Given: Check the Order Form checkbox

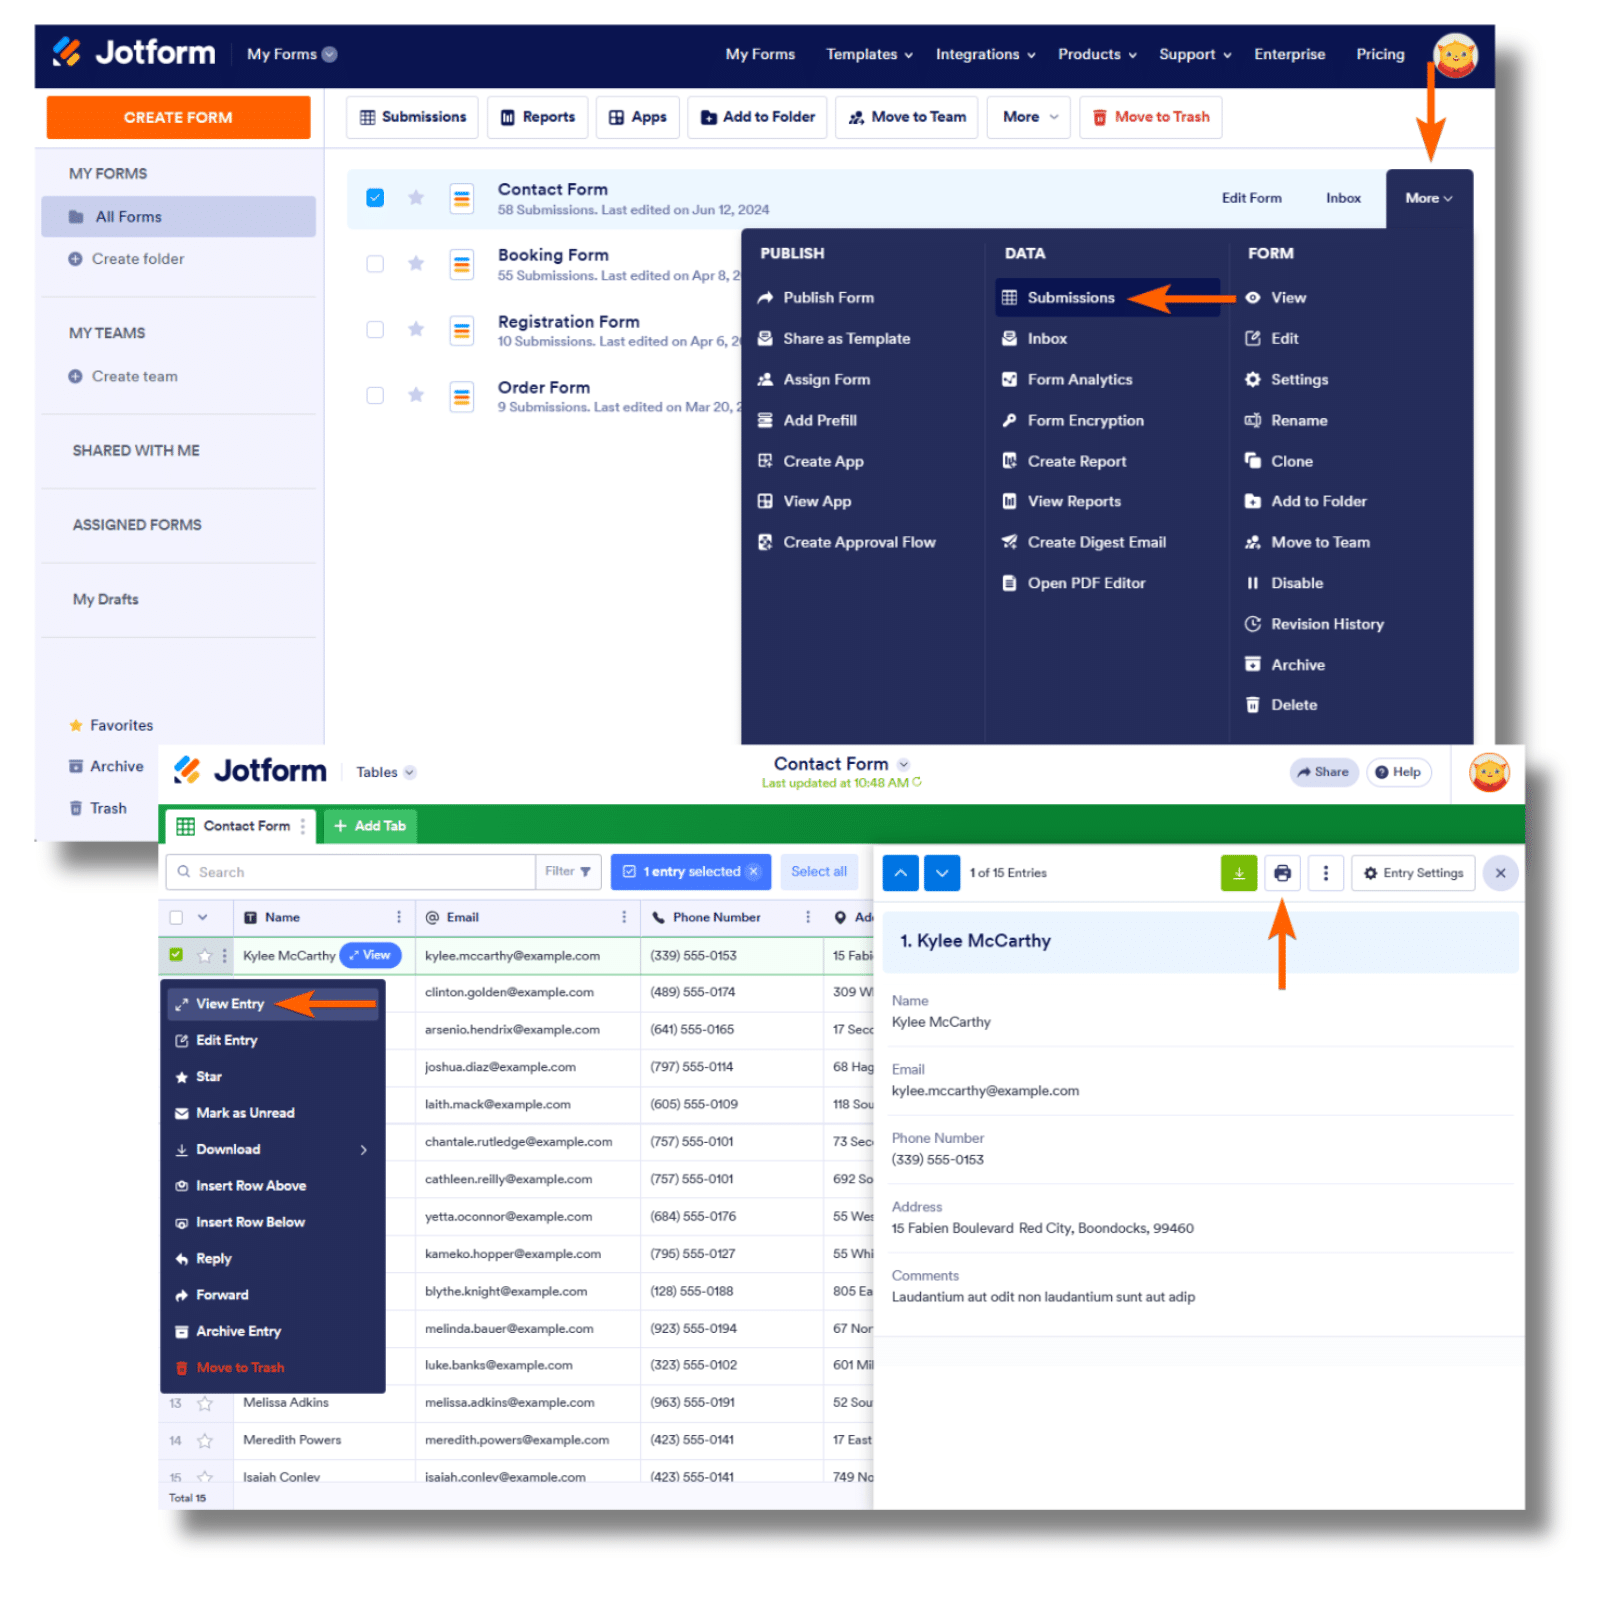Looking at the screenshot, I should [x=375, y=396].
